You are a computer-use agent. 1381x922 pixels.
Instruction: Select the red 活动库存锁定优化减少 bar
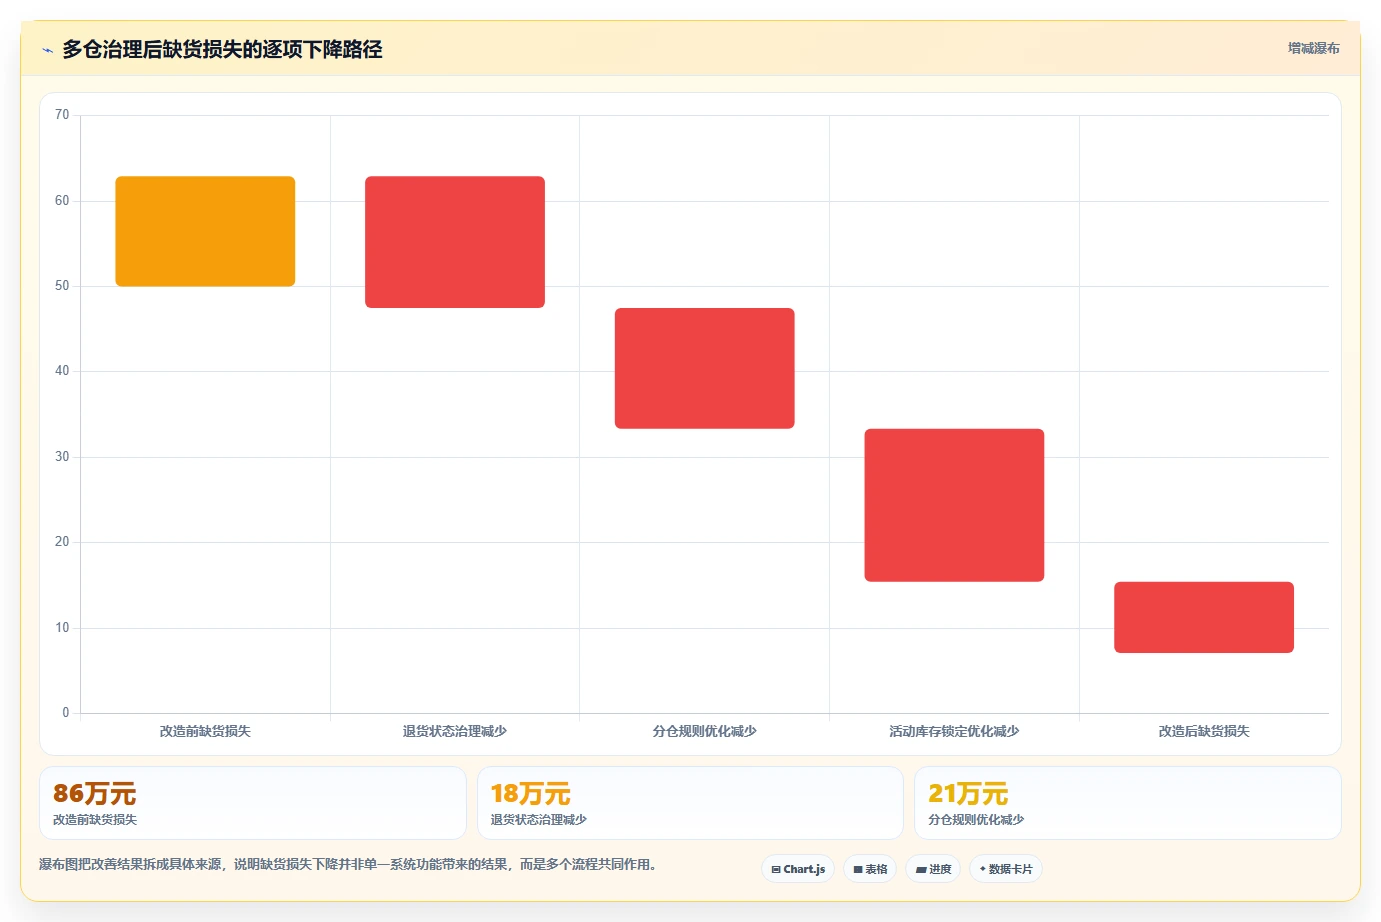pyautogui.click(x=954, y=505)
